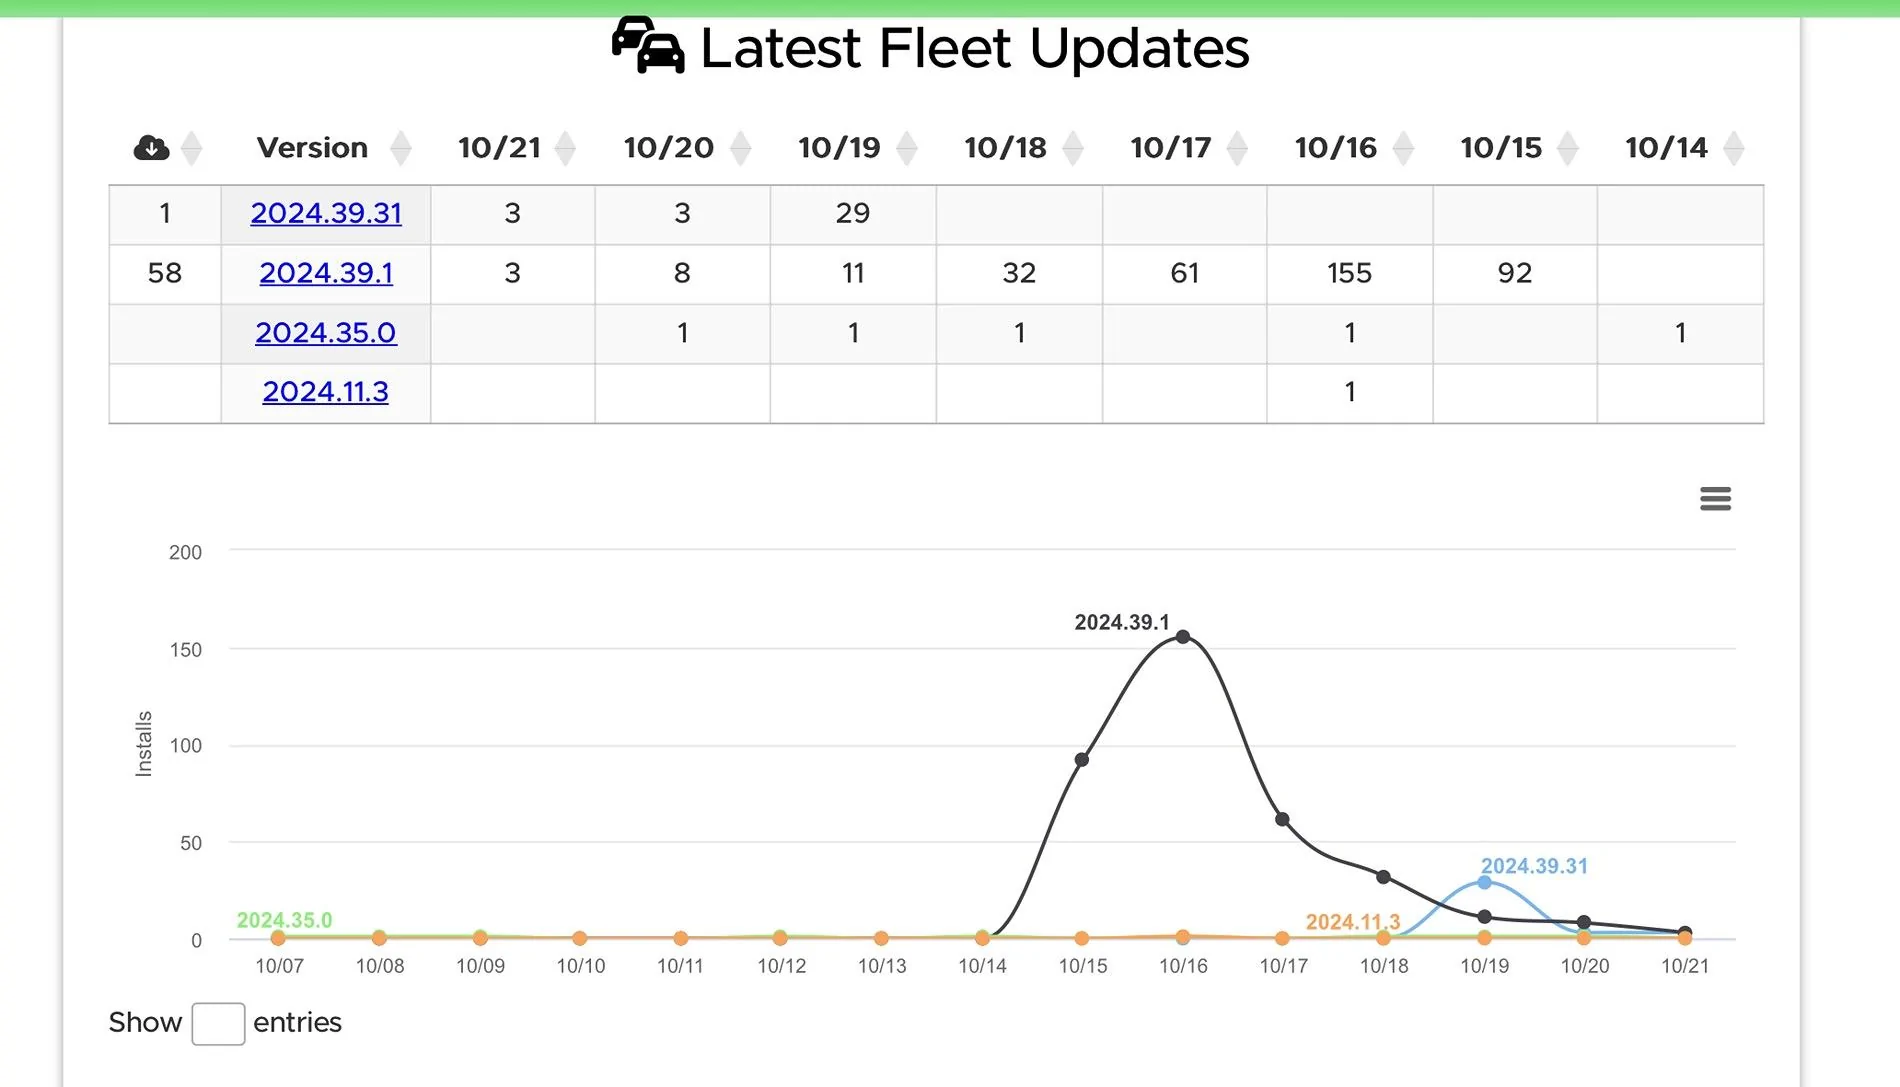Sort table by Version column arrows
Image resolution: width=1900 pixels, height=1087 pixels.
click(x=401, y=148)
